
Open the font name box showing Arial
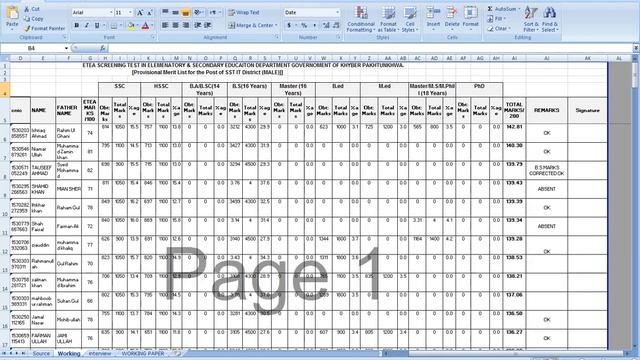click(x=93, y=13)
